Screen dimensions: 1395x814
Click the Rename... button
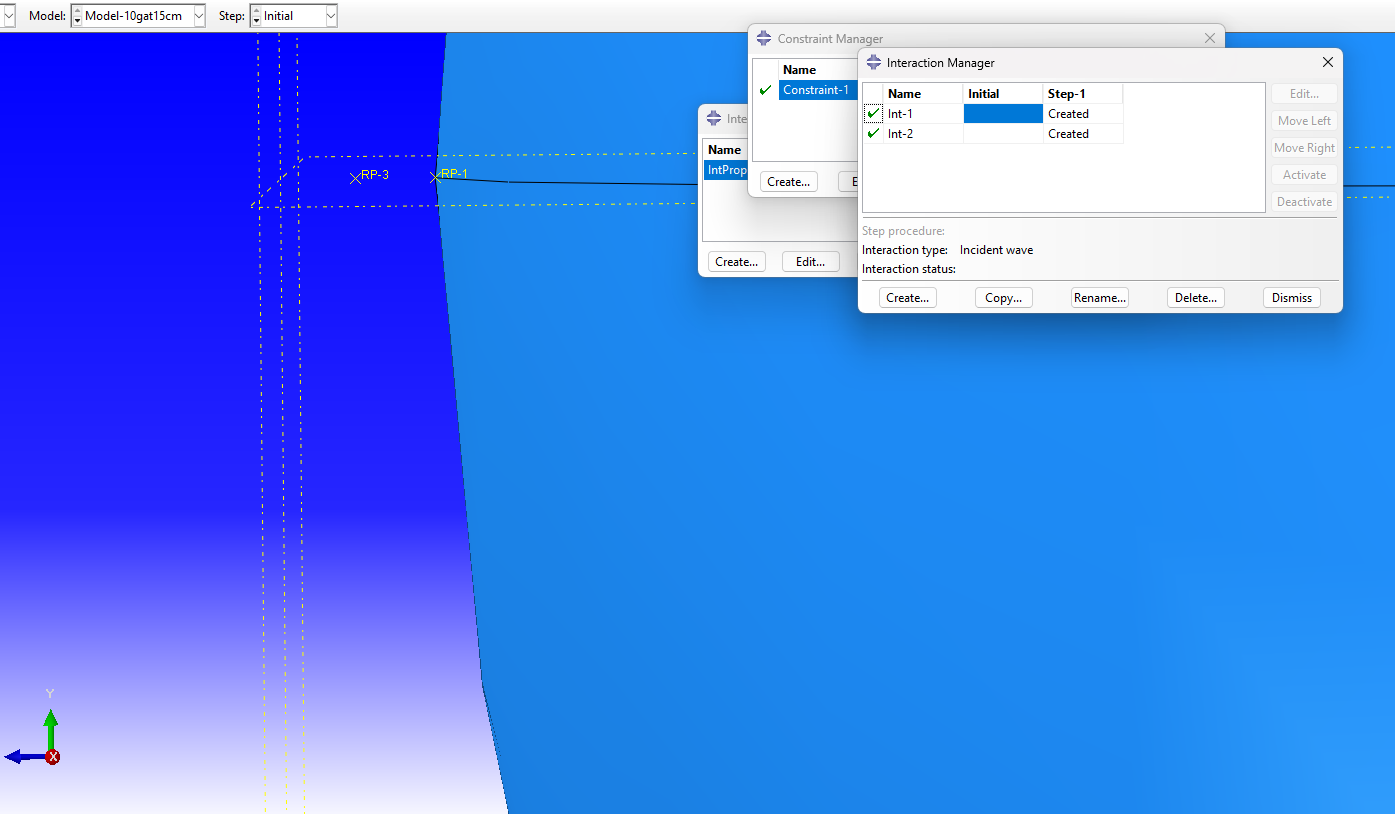1100,298
